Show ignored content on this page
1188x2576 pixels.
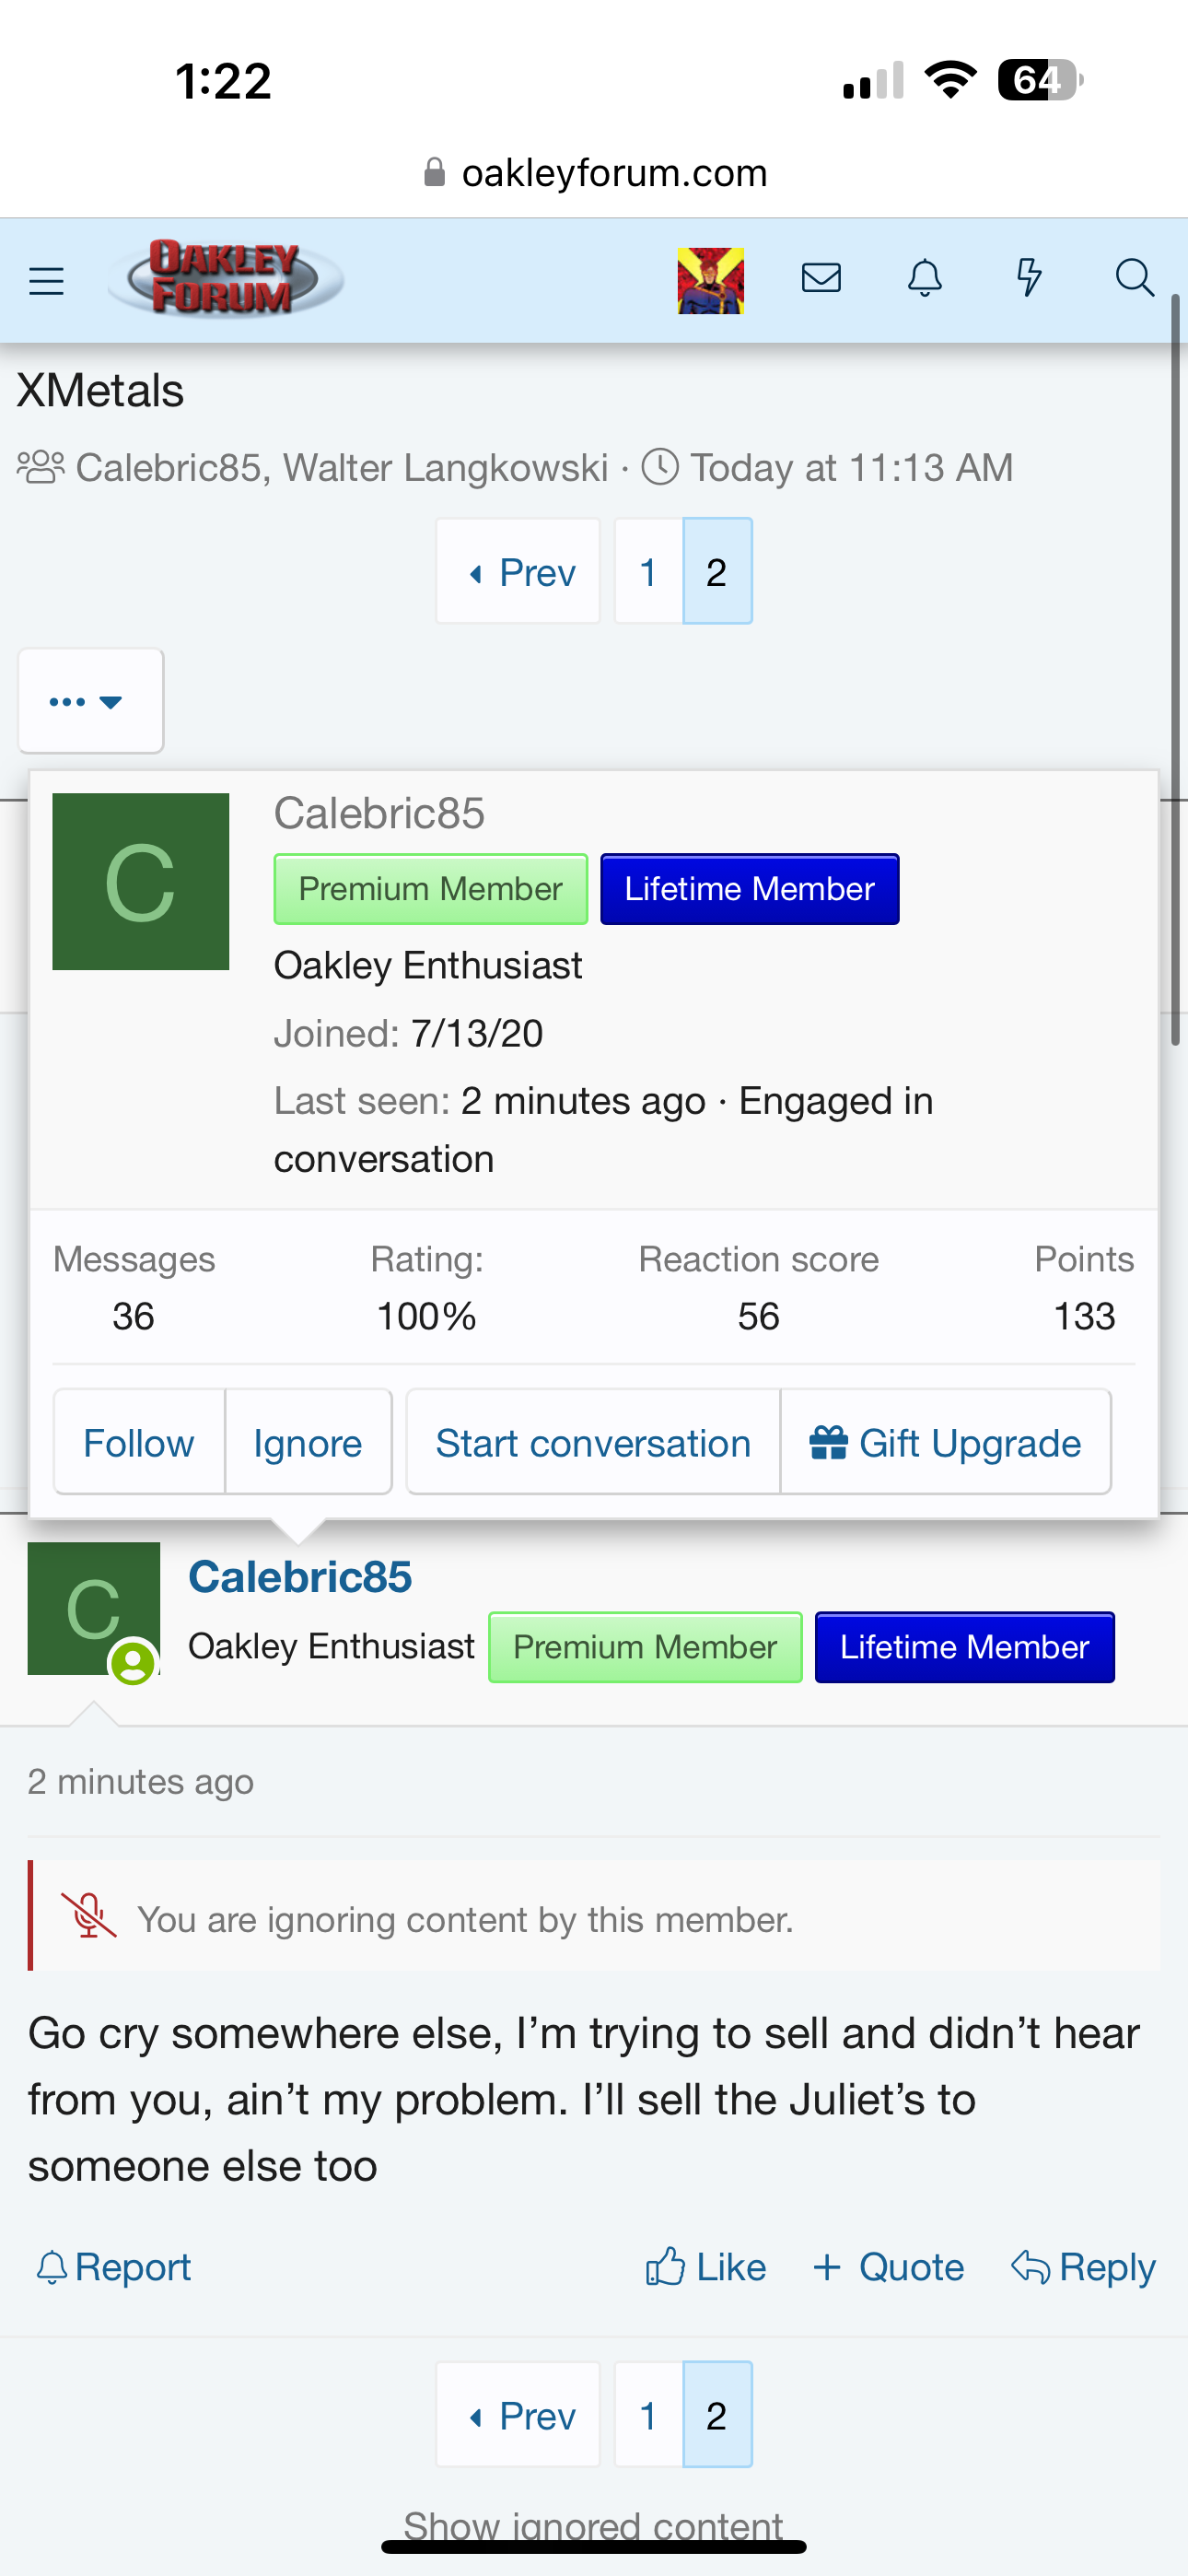pos(593,2524)
